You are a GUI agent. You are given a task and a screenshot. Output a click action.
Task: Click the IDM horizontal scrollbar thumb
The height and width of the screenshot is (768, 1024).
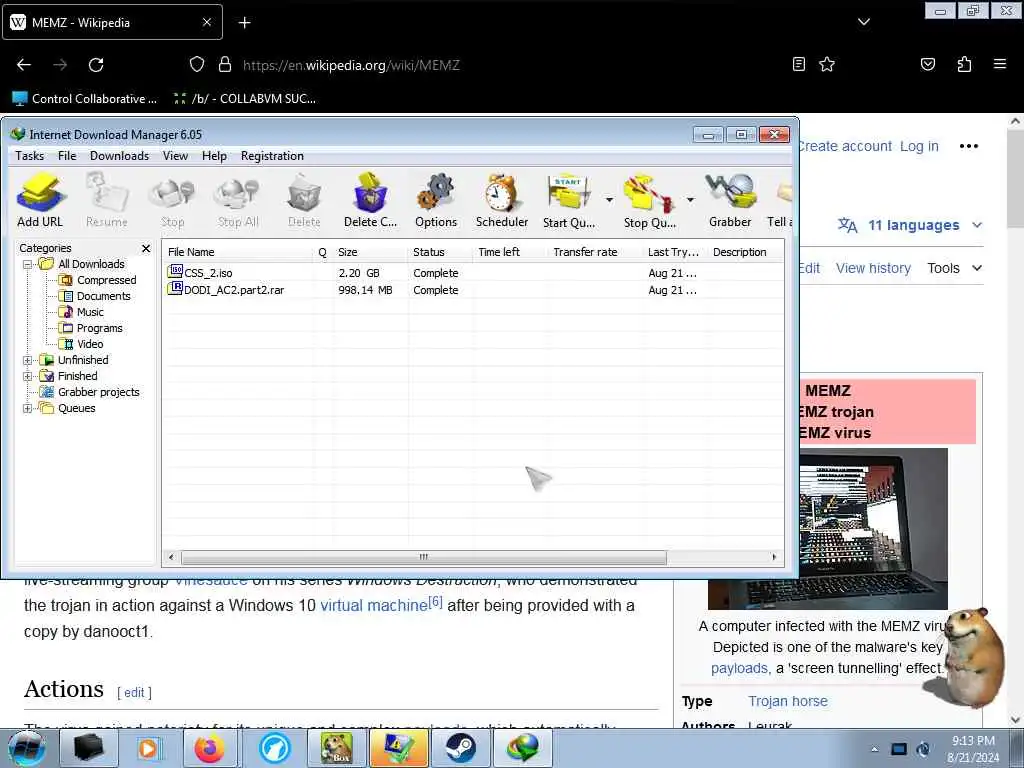click(x=424, y=557)
